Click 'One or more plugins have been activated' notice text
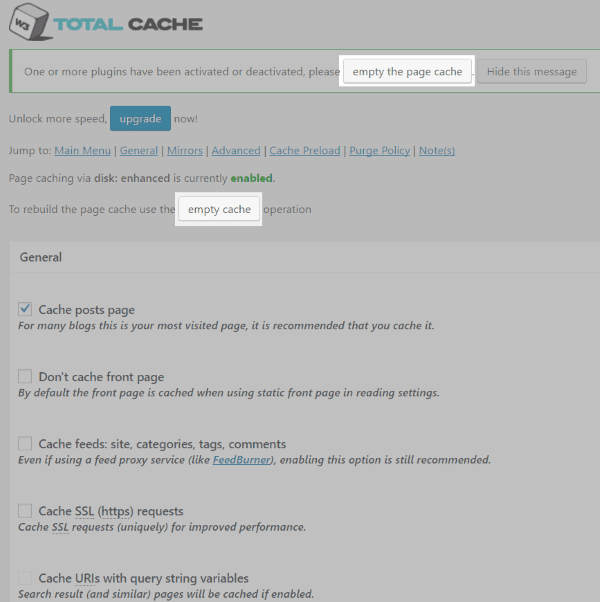The width and height of the screenshot is (600, 602). pyautogui.click(x=182, y=72)
